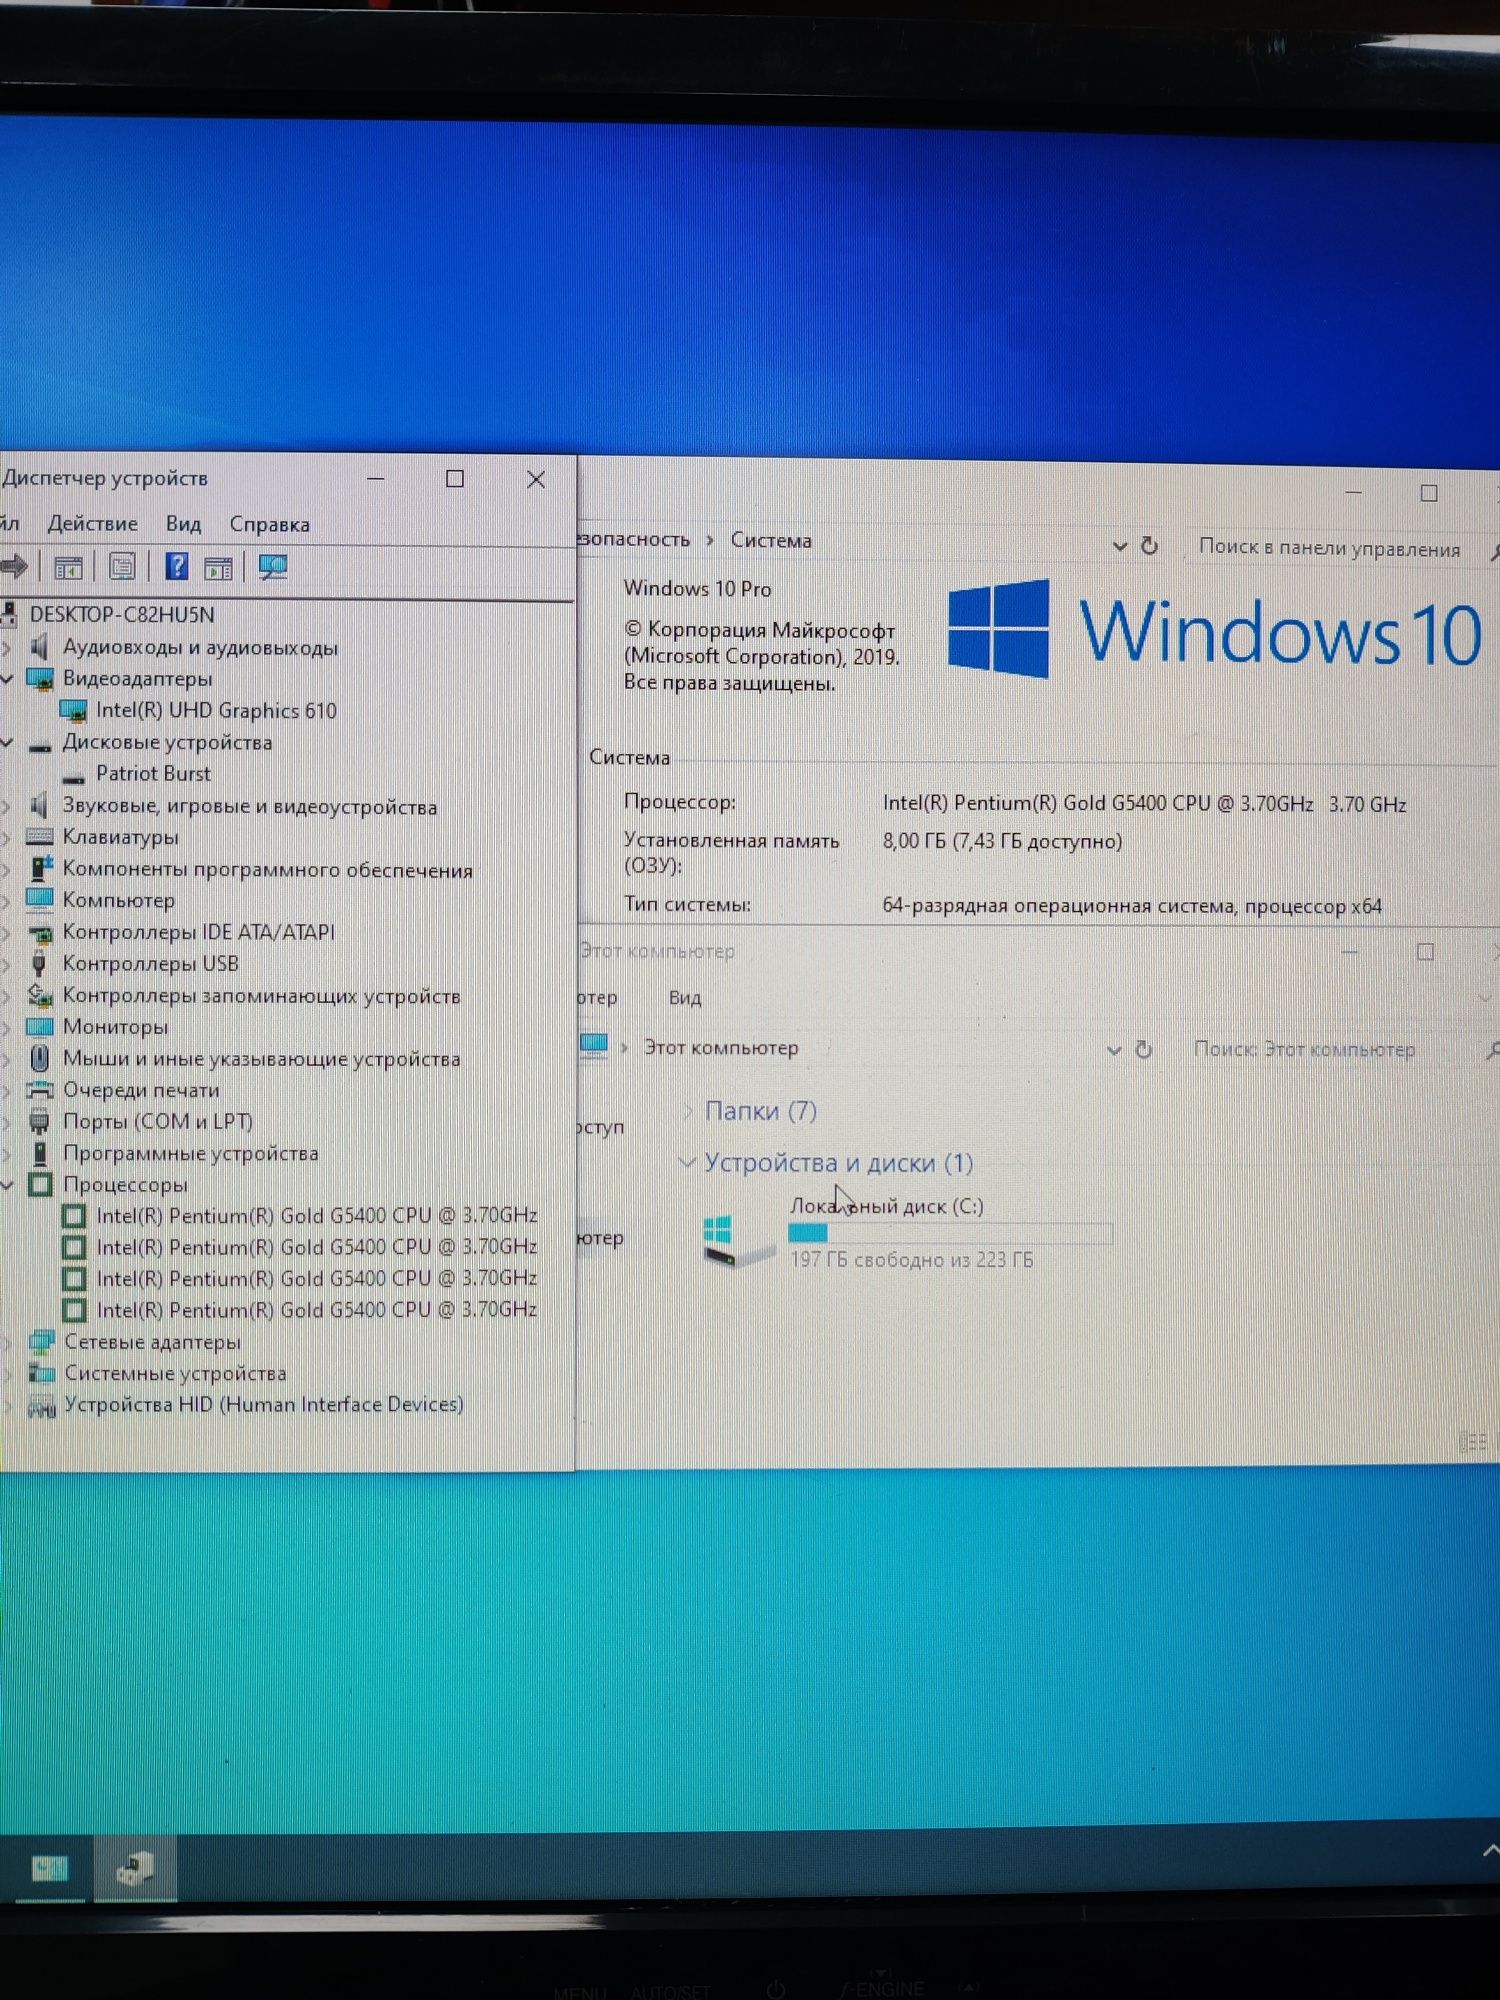Toggle the console tree toolbar icon
Viewport: 1500px width, 2000px height.
pyautogui.click(x=68, y=568)
